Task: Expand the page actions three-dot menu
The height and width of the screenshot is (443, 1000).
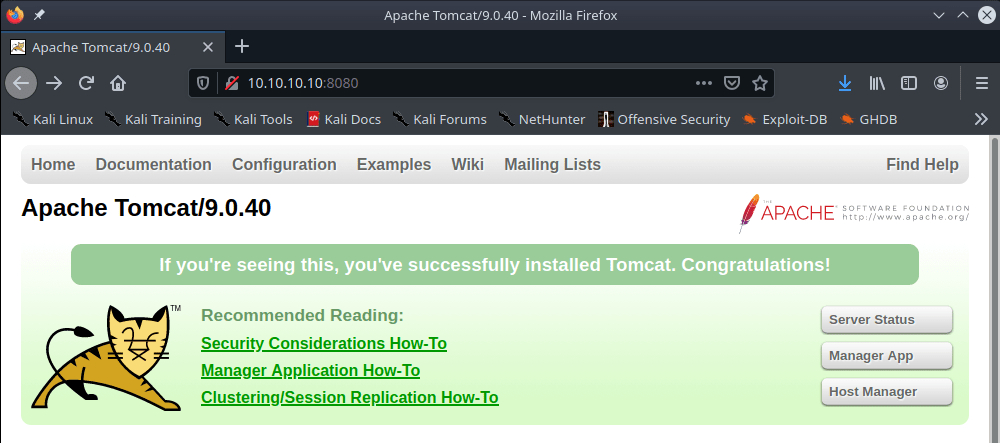Action: [703, 83]
